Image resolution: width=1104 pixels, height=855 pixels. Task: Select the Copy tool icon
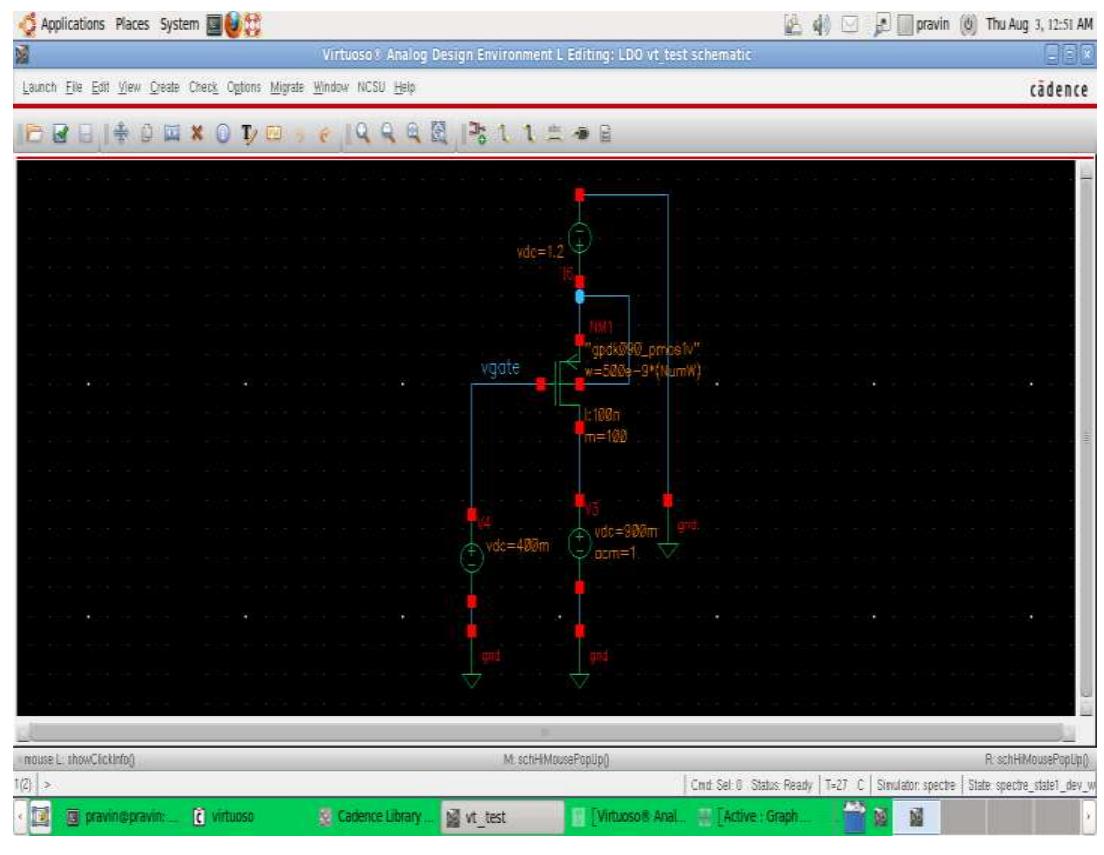146,133
